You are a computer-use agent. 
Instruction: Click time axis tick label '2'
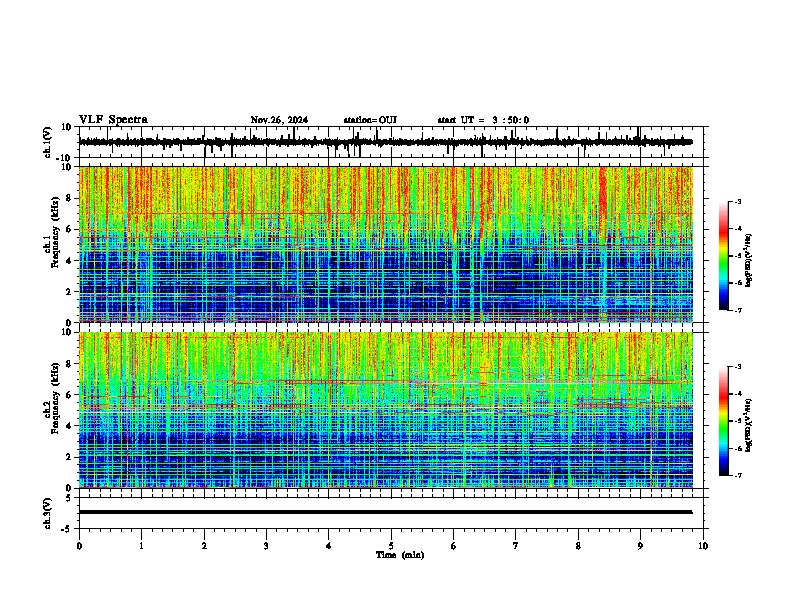(204, 546)
